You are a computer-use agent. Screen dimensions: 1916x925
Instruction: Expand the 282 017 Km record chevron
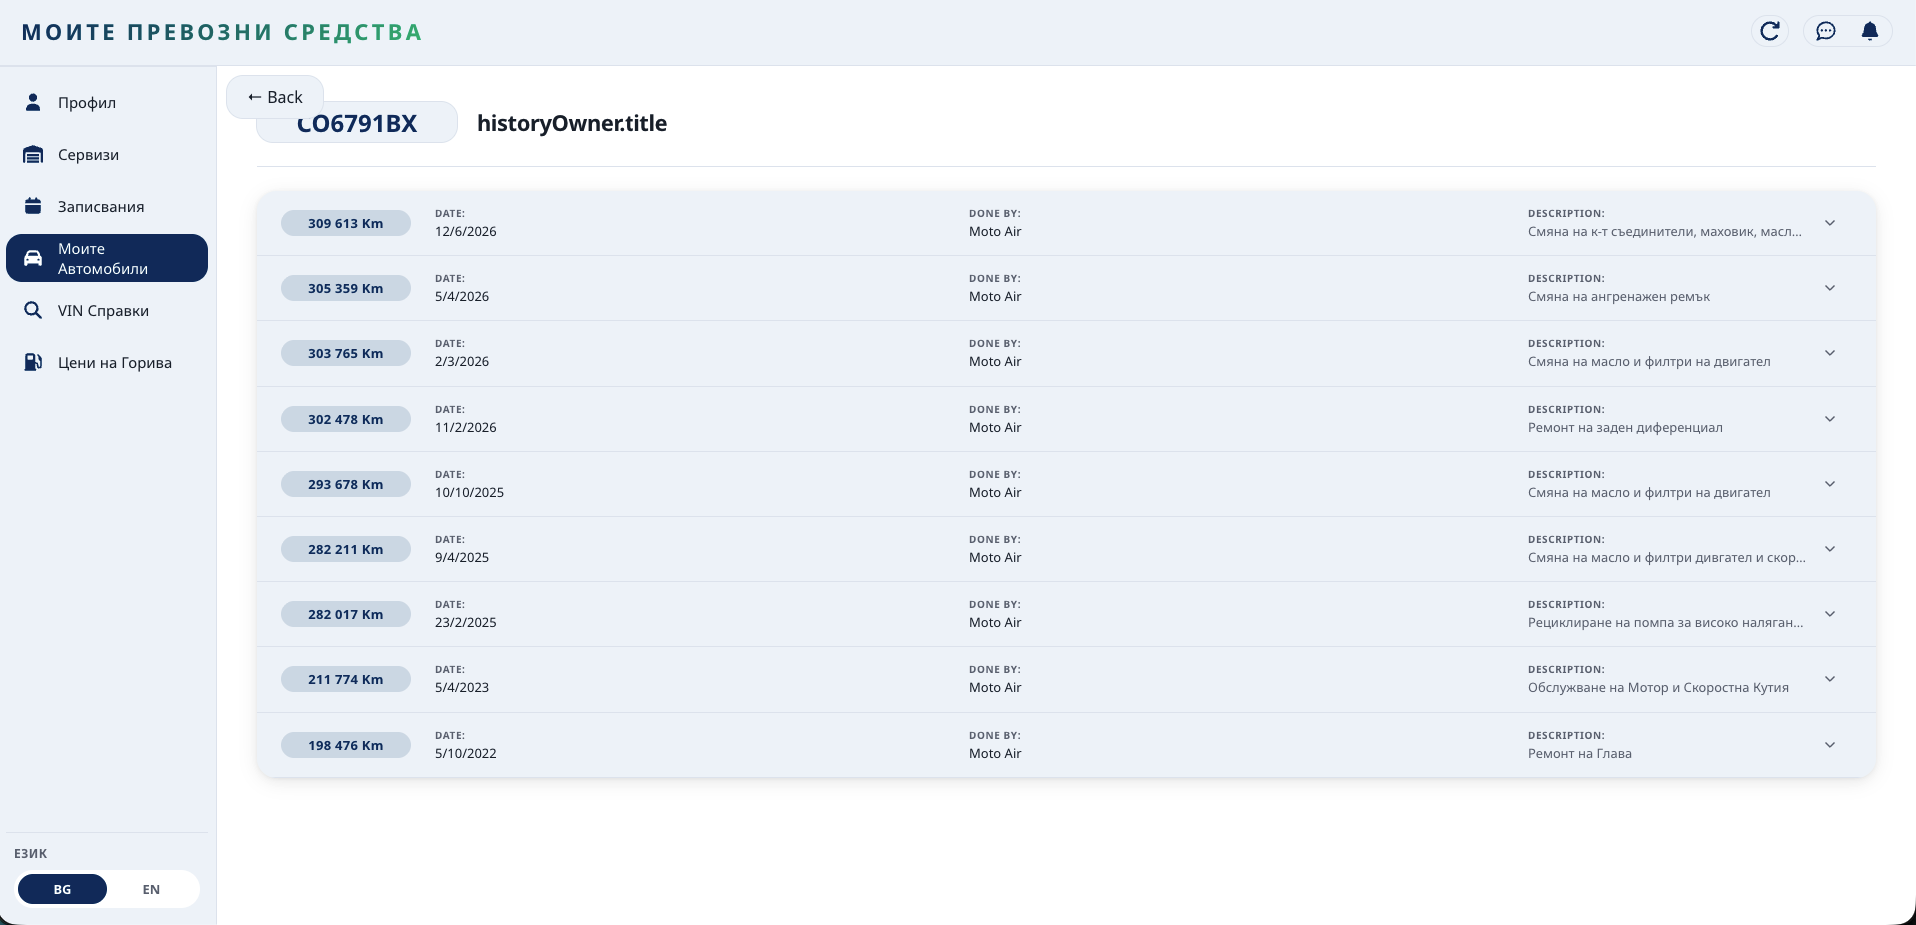(1830, 614)
